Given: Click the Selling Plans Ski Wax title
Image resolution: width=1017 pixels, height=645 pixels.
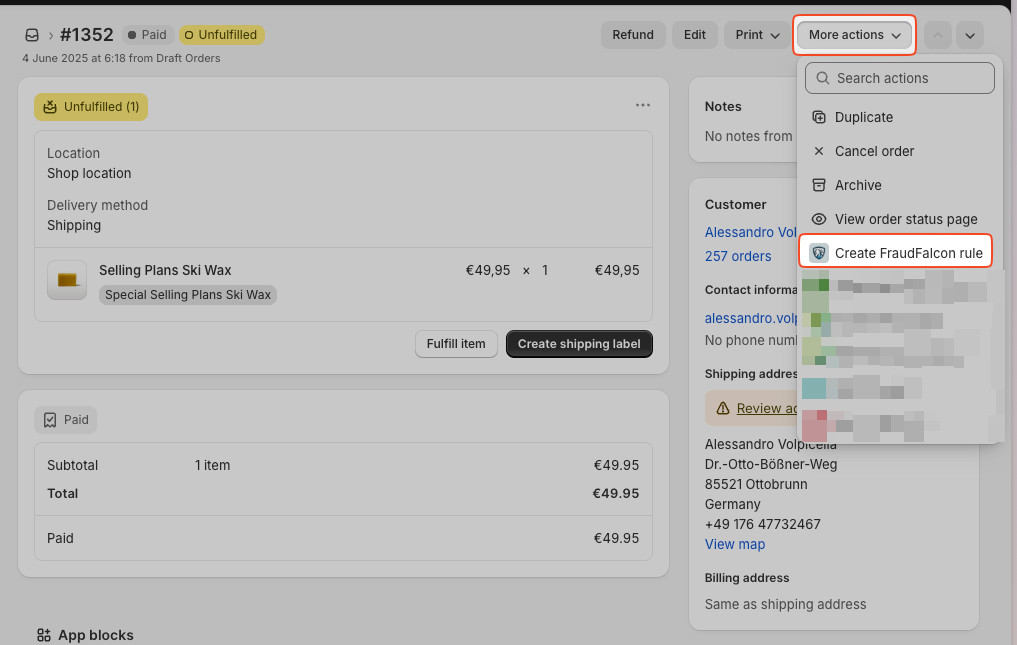Looking at the screenshot, I should 165,271.
